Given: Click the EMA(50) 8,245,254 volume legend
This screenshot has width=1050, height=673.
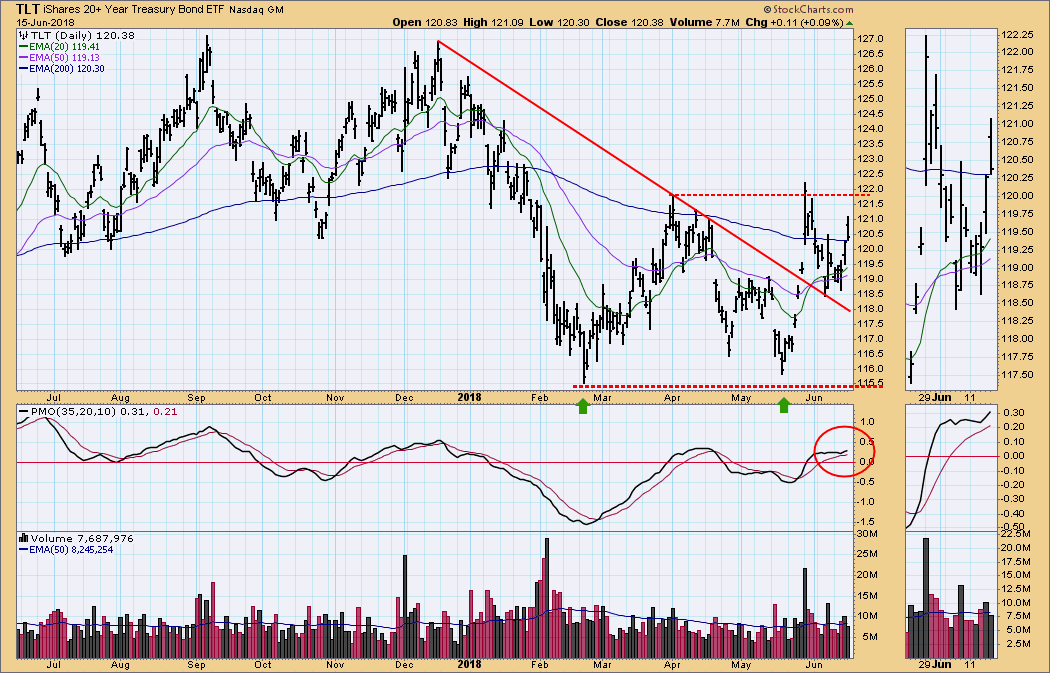Looking at the screenshot, I should pos(72,550).
